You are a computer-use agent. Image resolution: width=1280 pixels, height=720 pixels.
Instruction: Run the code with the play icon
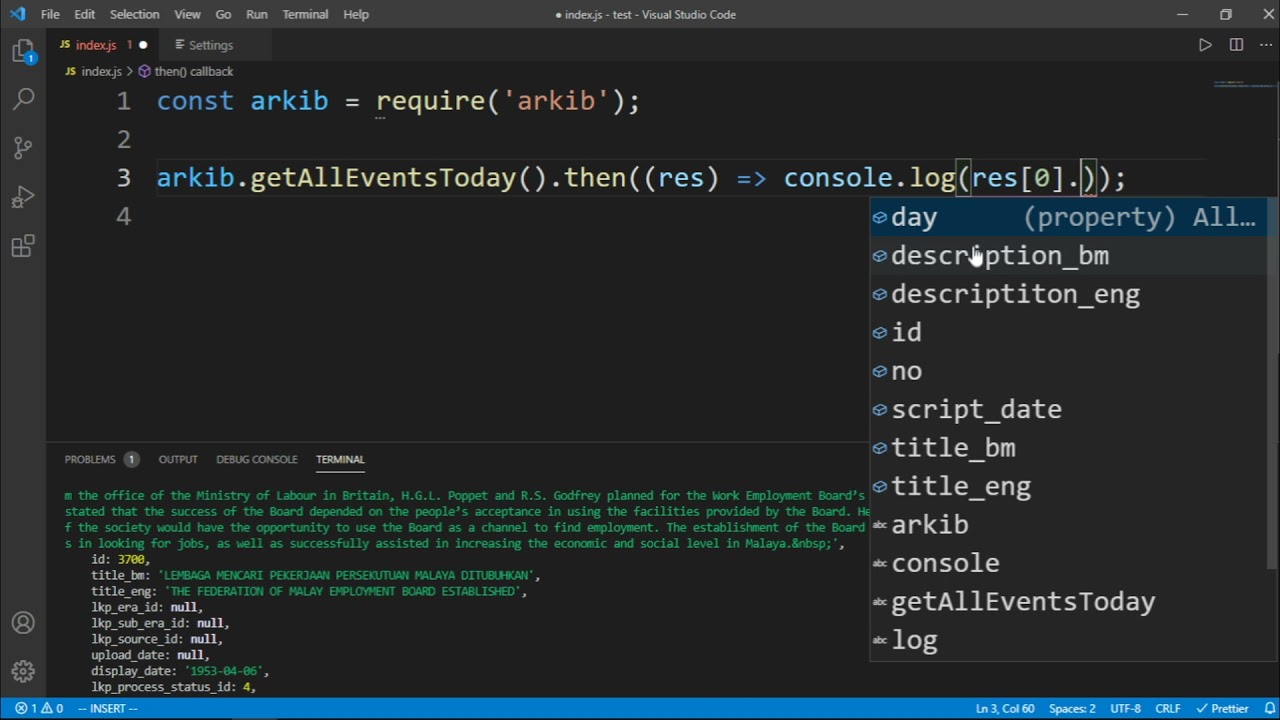[1205, 45]
